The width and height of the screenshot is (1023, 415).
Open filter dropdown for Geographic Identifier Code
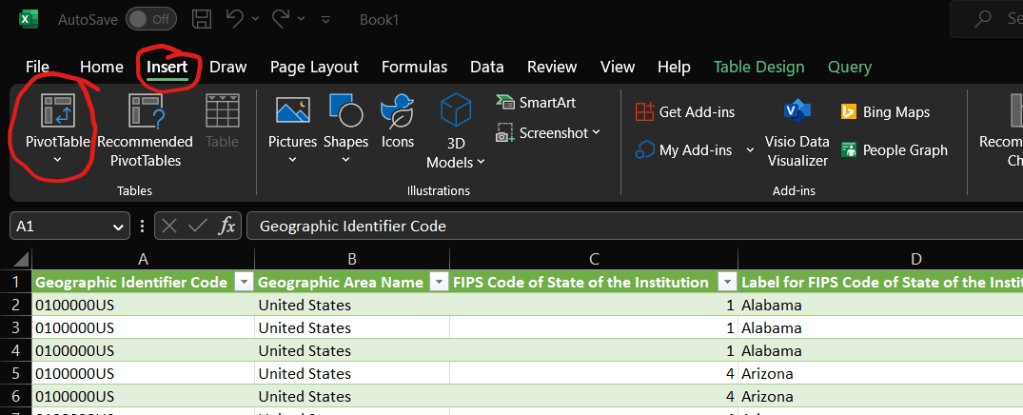click(243, 283)
